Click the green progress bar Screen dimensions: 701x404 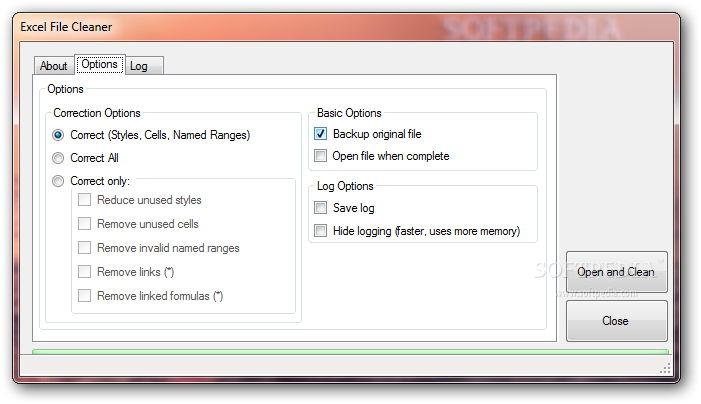click(x=350, y=352)
